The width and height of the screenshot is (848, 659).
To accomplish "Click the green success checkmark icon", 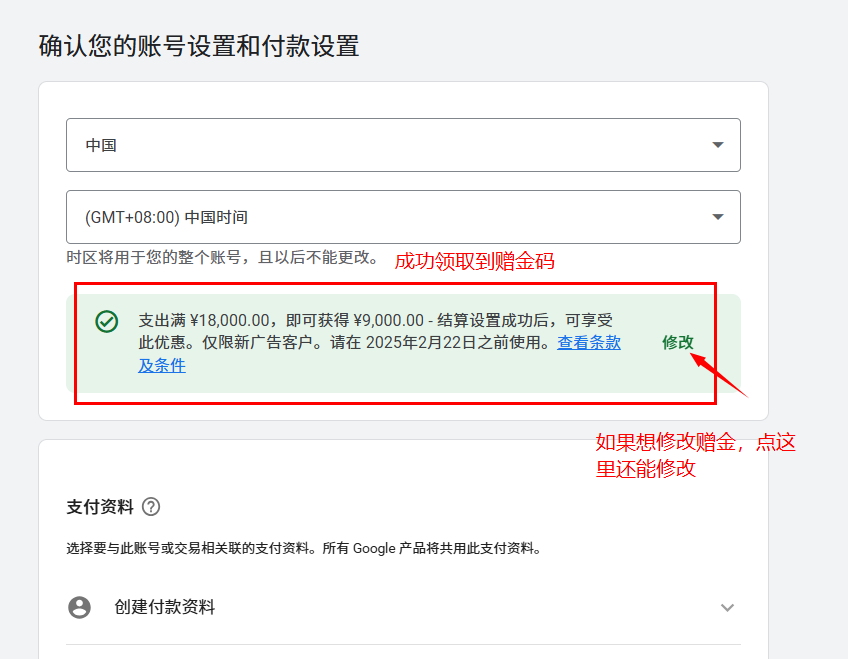I will (107, 321).
